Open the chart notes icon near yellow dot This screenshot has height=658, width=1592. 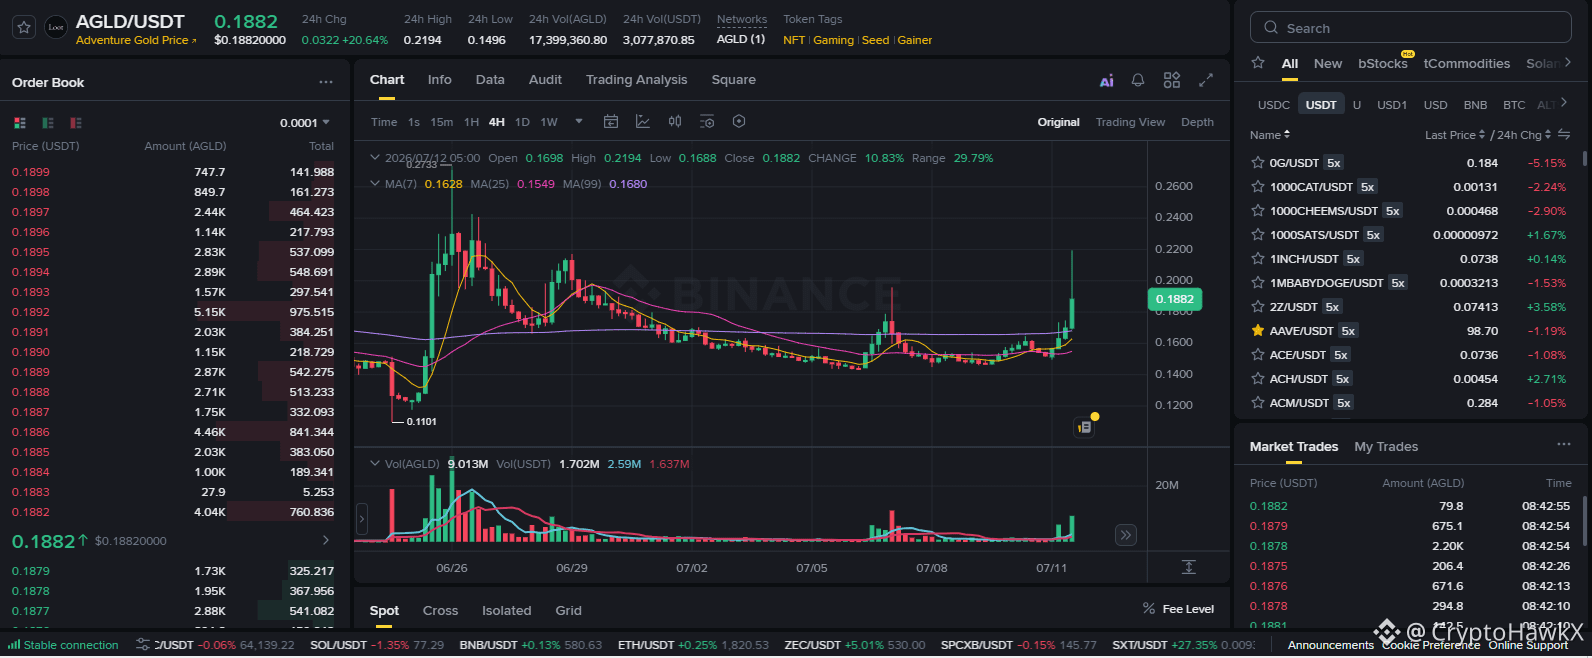tap(1085, 427)
